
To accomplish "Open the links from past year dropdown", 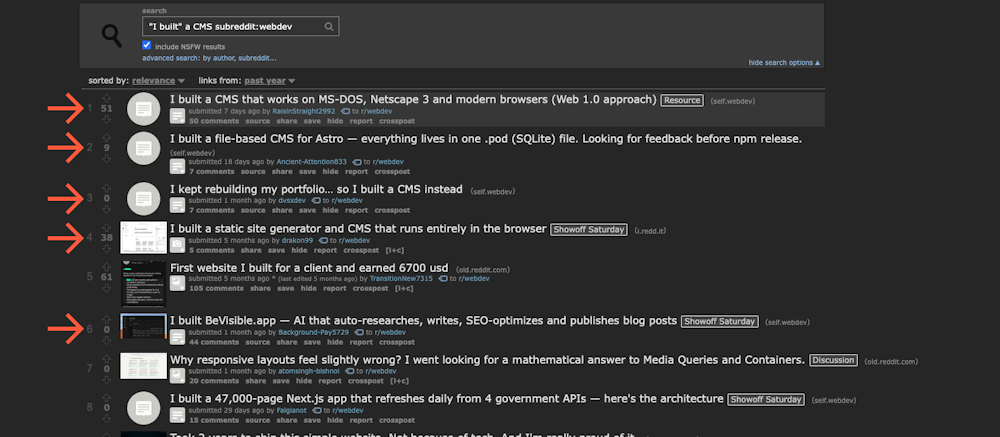I will [270, 80].
